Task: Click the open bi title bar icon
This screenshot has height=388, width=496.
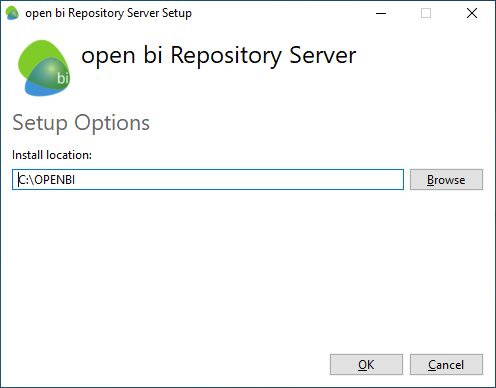Action: click(12, 13)
